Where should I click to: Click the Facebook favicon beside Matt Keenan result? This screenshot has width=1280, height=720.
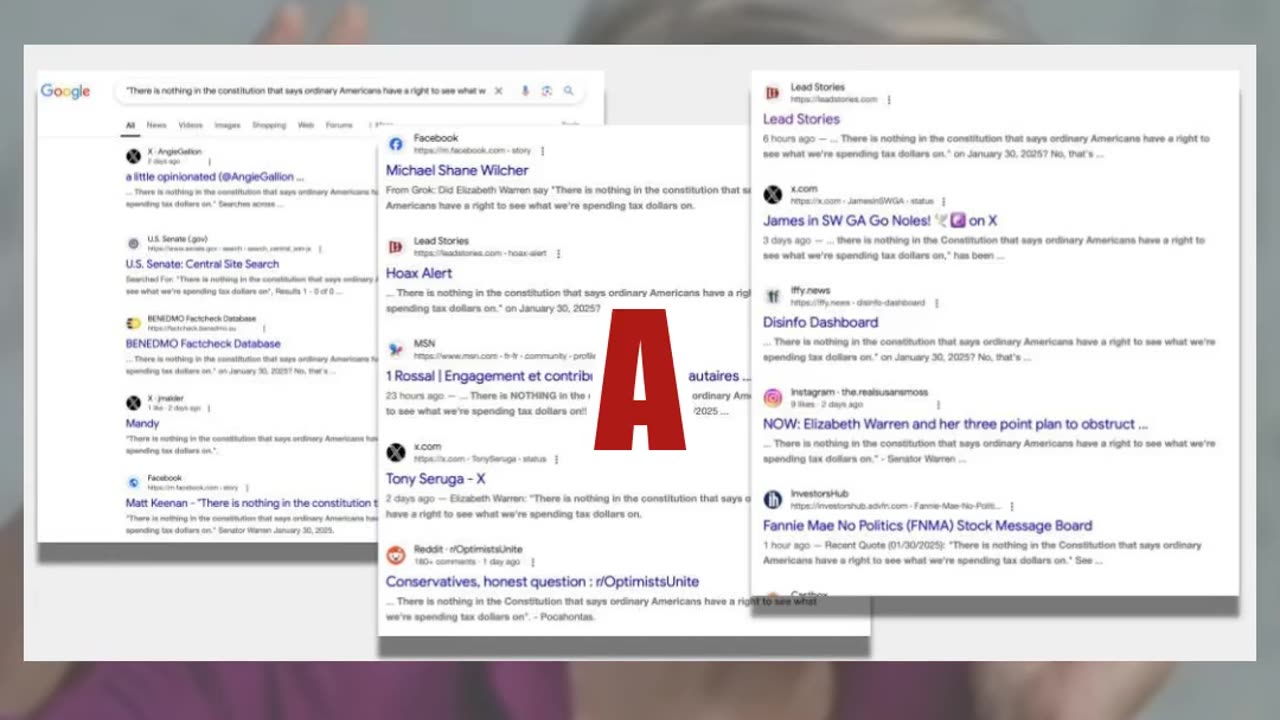[133, 482]
